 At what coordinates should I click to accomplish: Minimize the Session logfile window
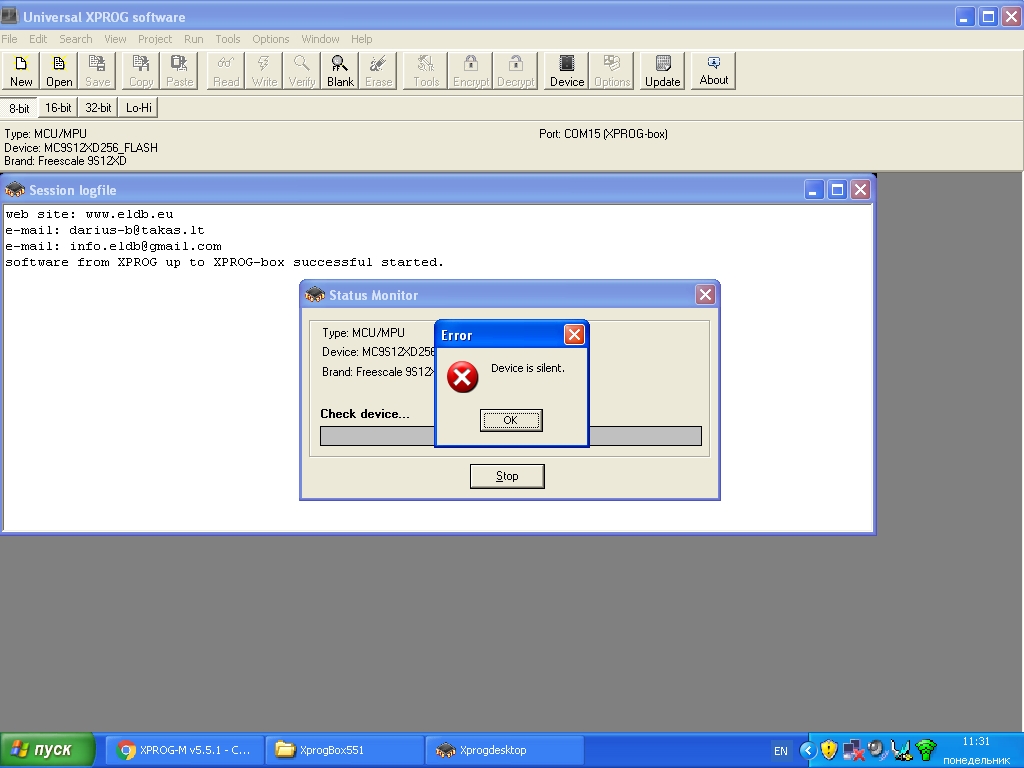814,190
